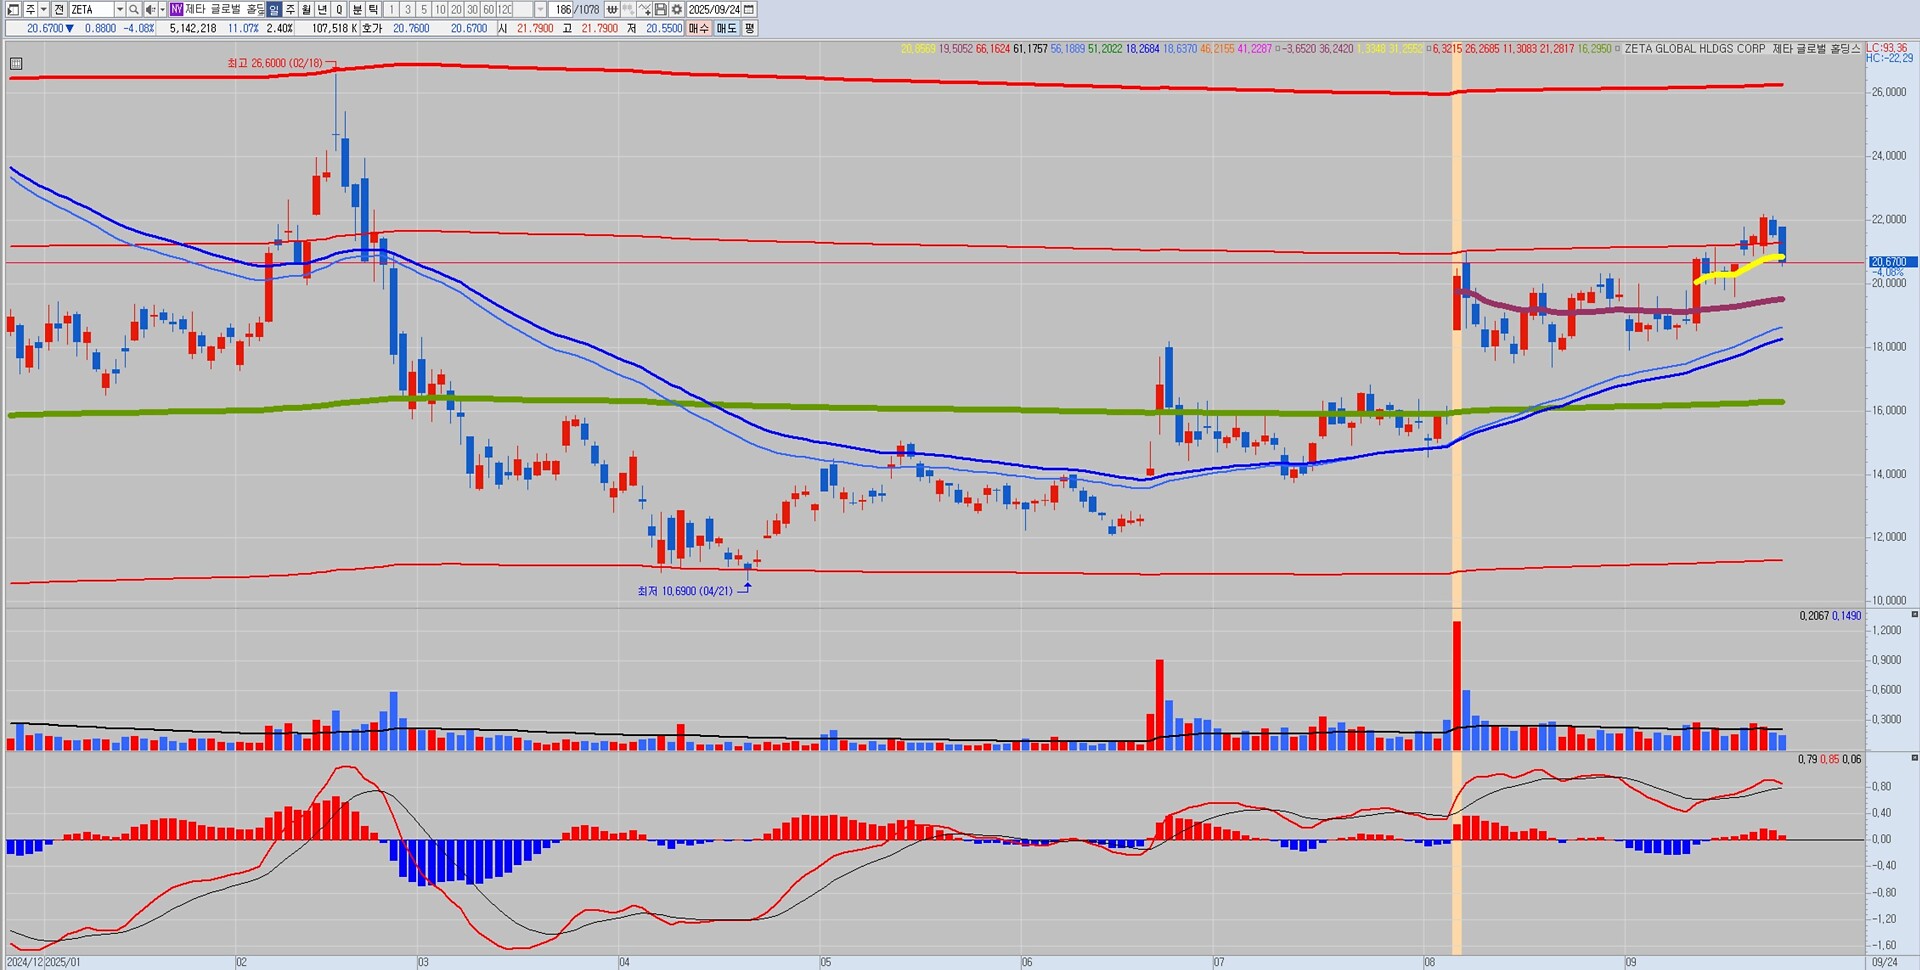
Task: Click the won (₩) currency toggle icon
Action: (x=612, y=9)
